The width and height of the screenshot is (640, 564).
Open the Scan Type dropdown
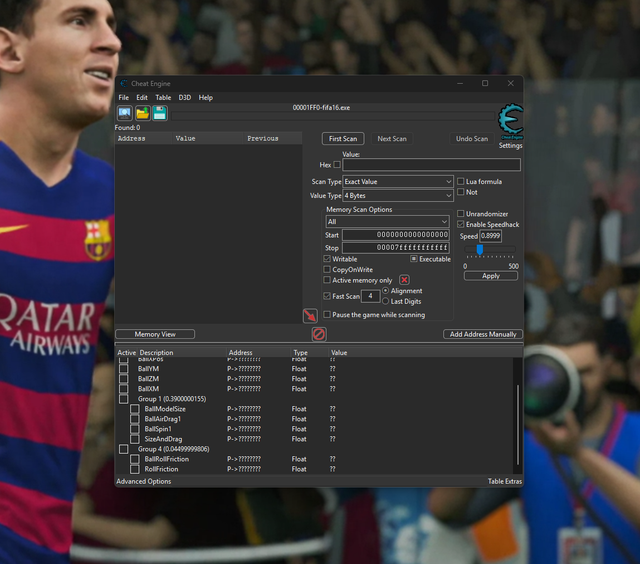(398, 182)
